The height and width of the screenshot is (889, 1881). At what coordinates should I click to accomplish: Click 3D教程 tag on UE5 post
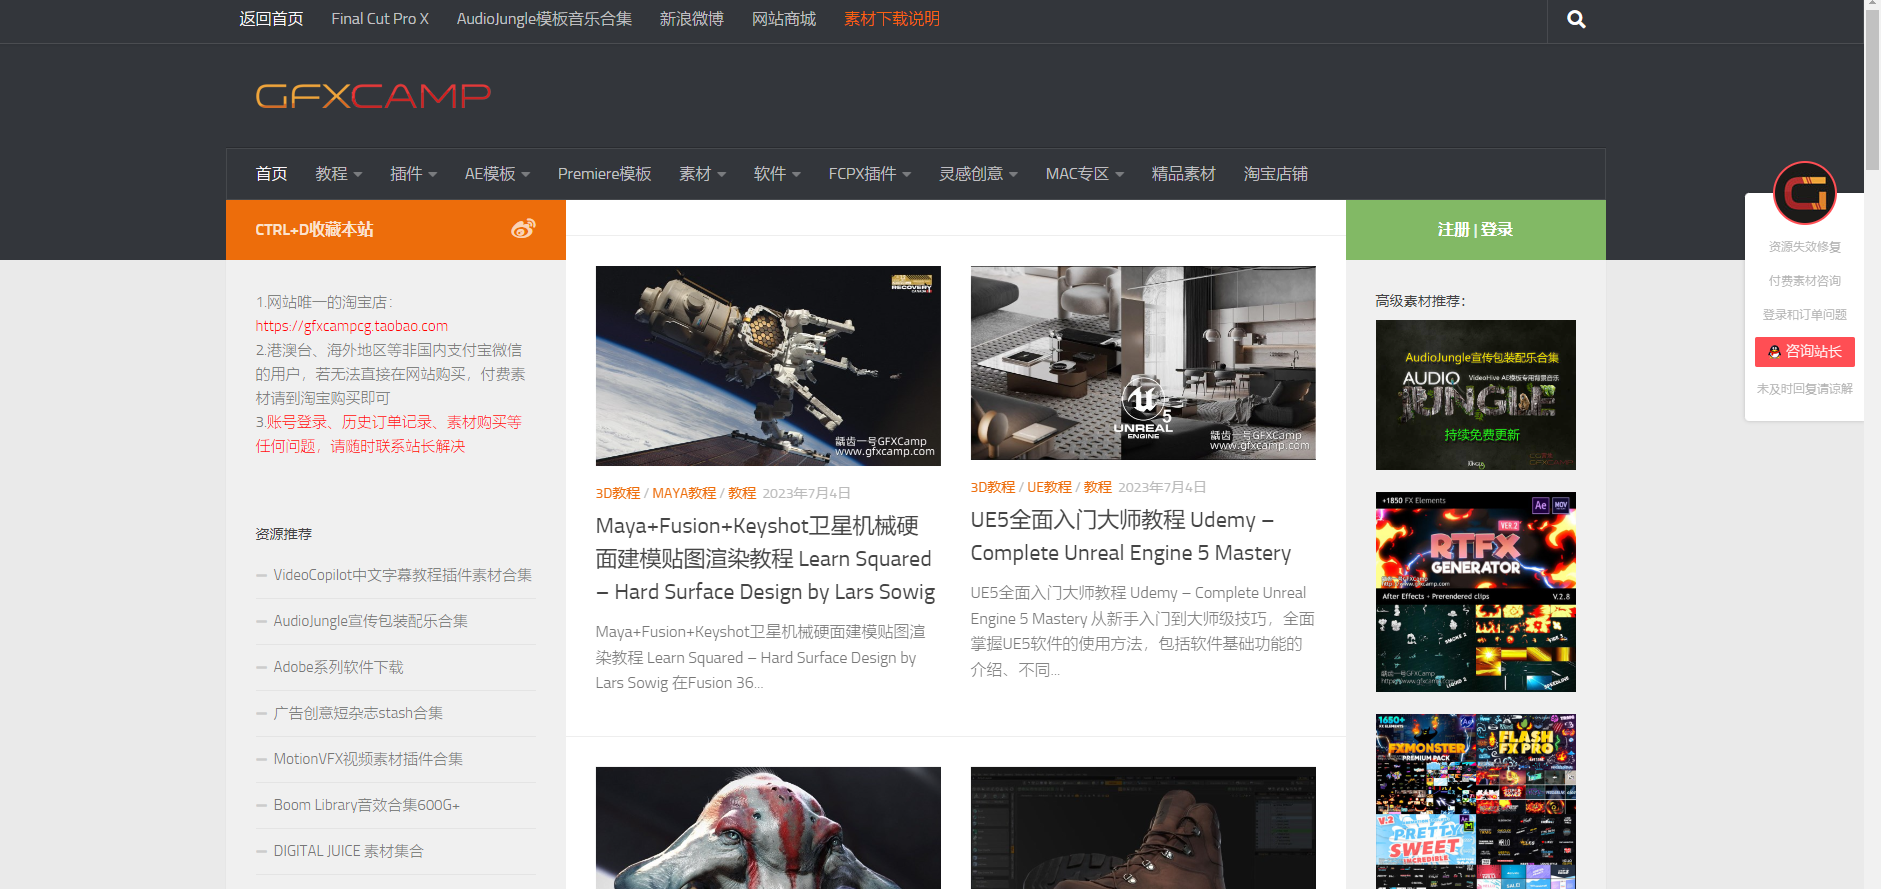click(x=993, y=487)
